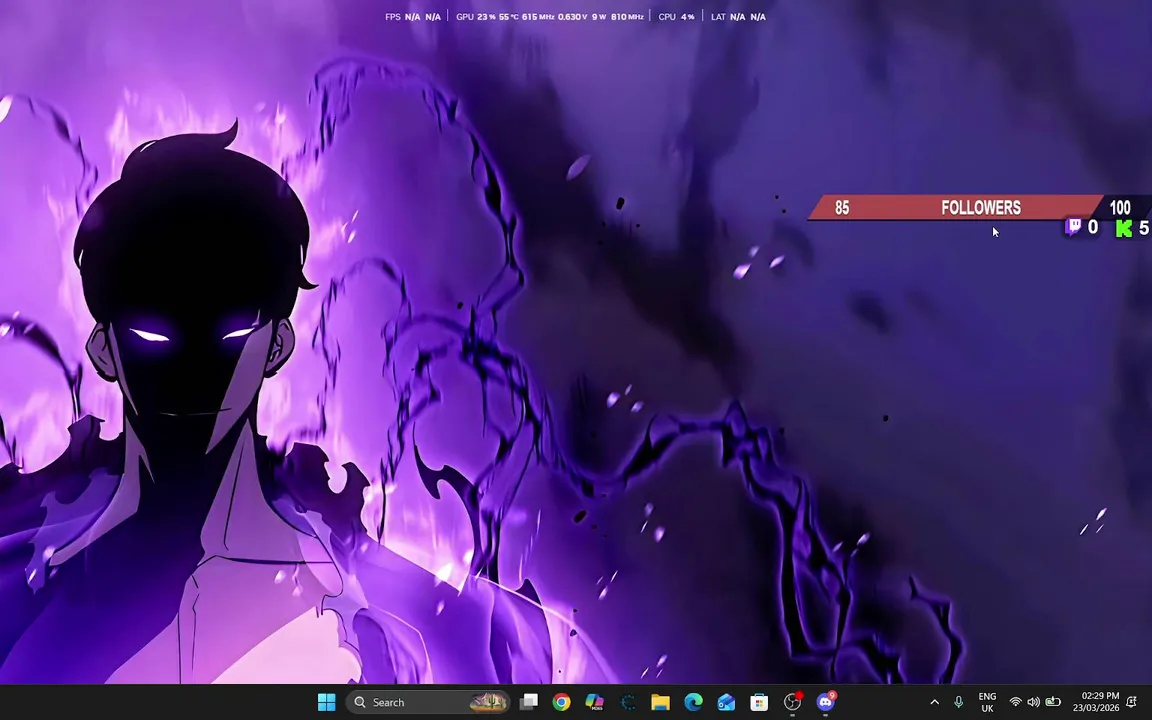Click the microphone icon in system tray
Screen dimensions: 1152x720
click(958, 702)
